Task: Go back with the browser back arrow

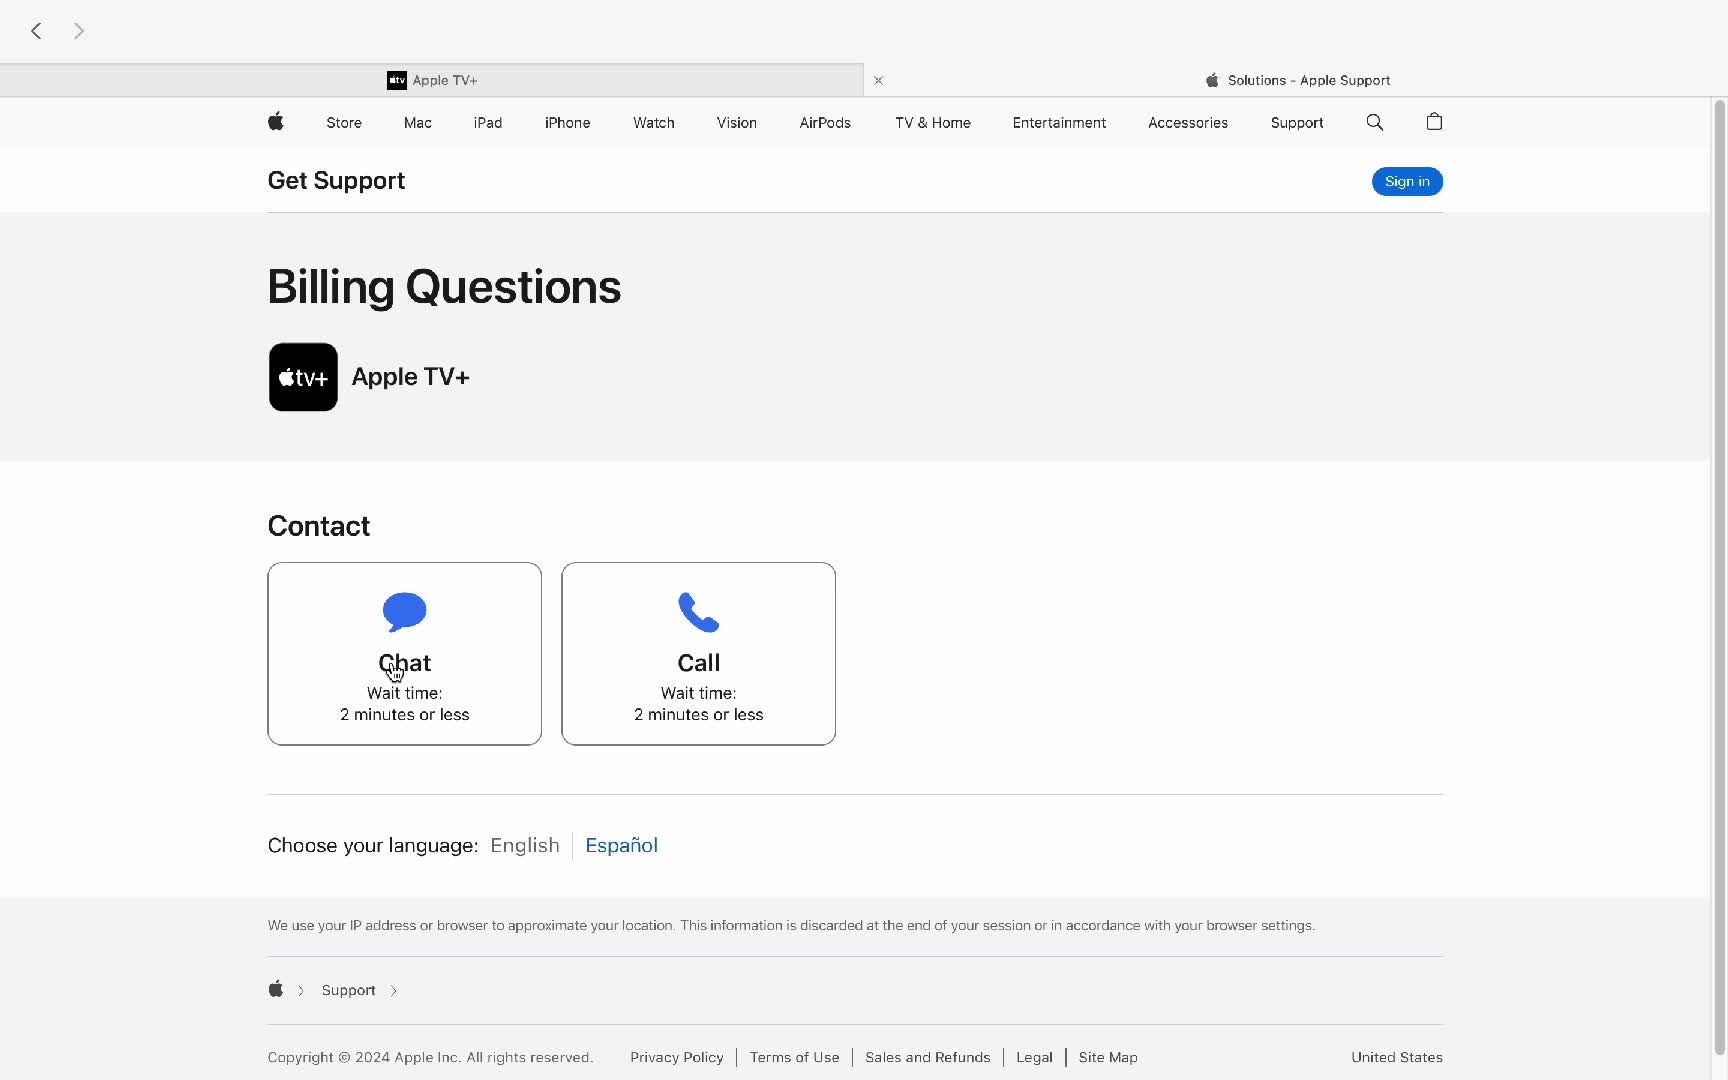Action: pyautogui.click(x=36, y=31)
